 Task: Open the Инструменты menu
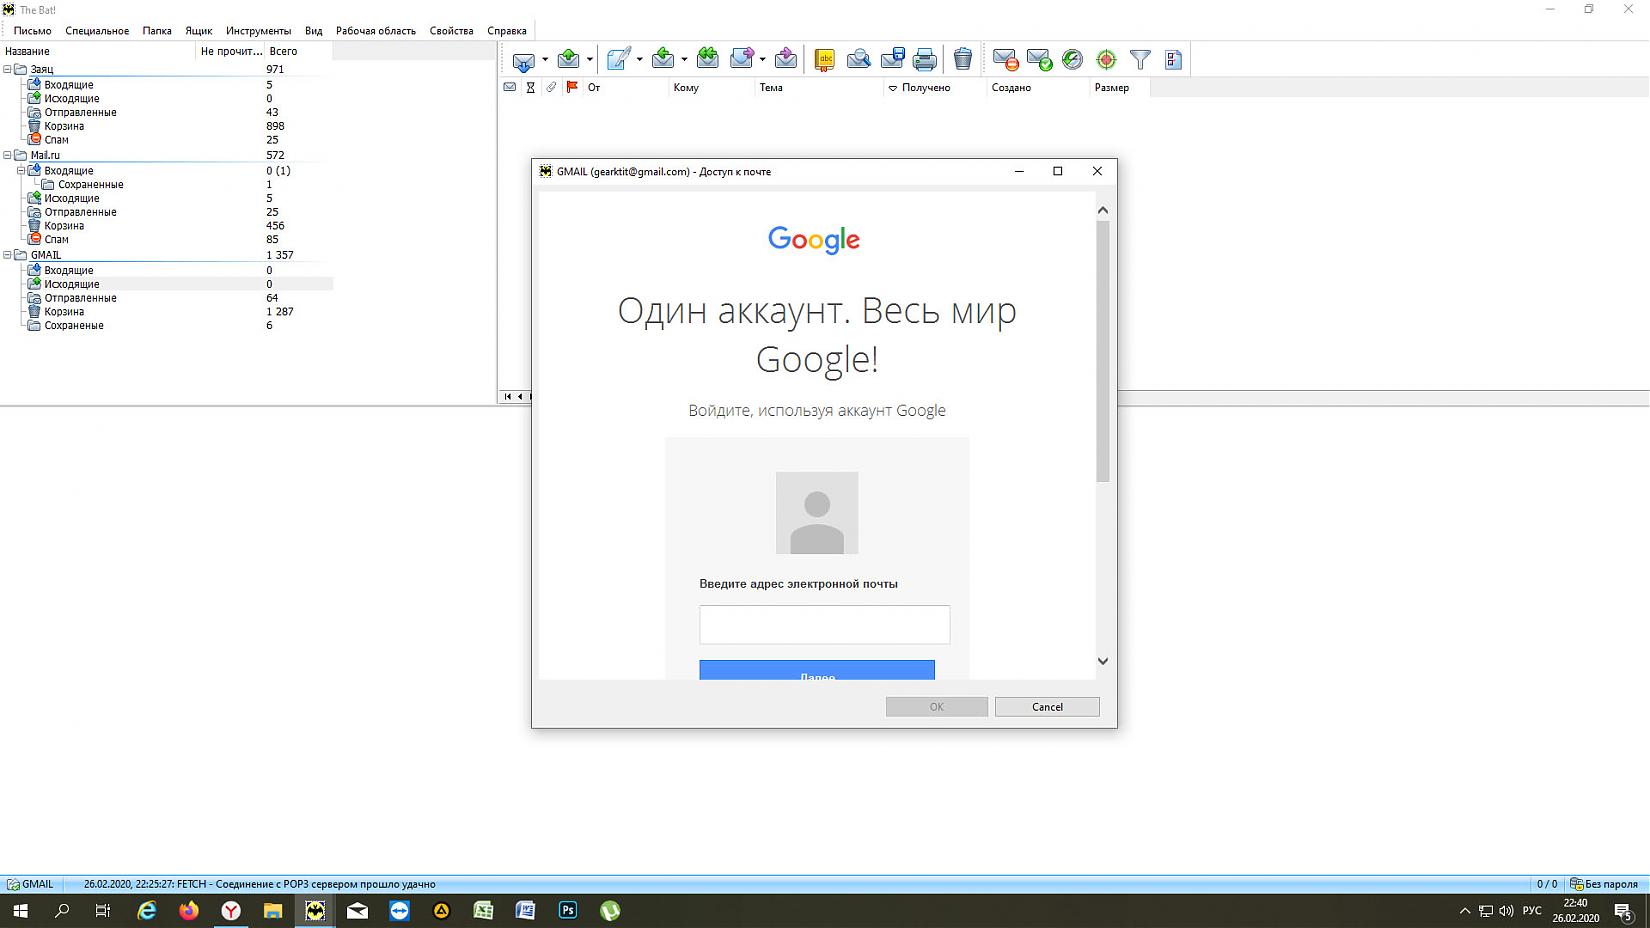(x=258, y=31)
